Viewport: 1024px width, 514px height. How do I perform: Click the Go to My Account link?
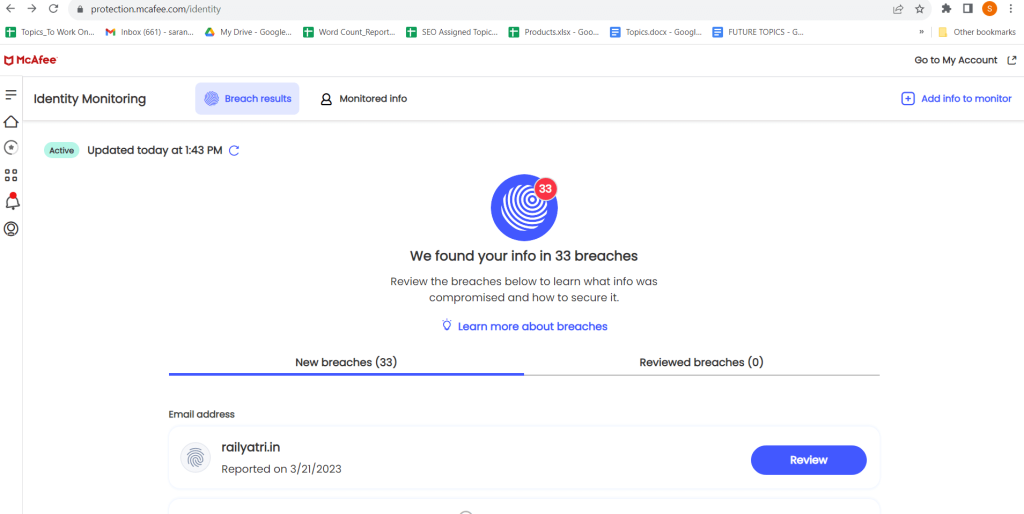click(956, 60)
